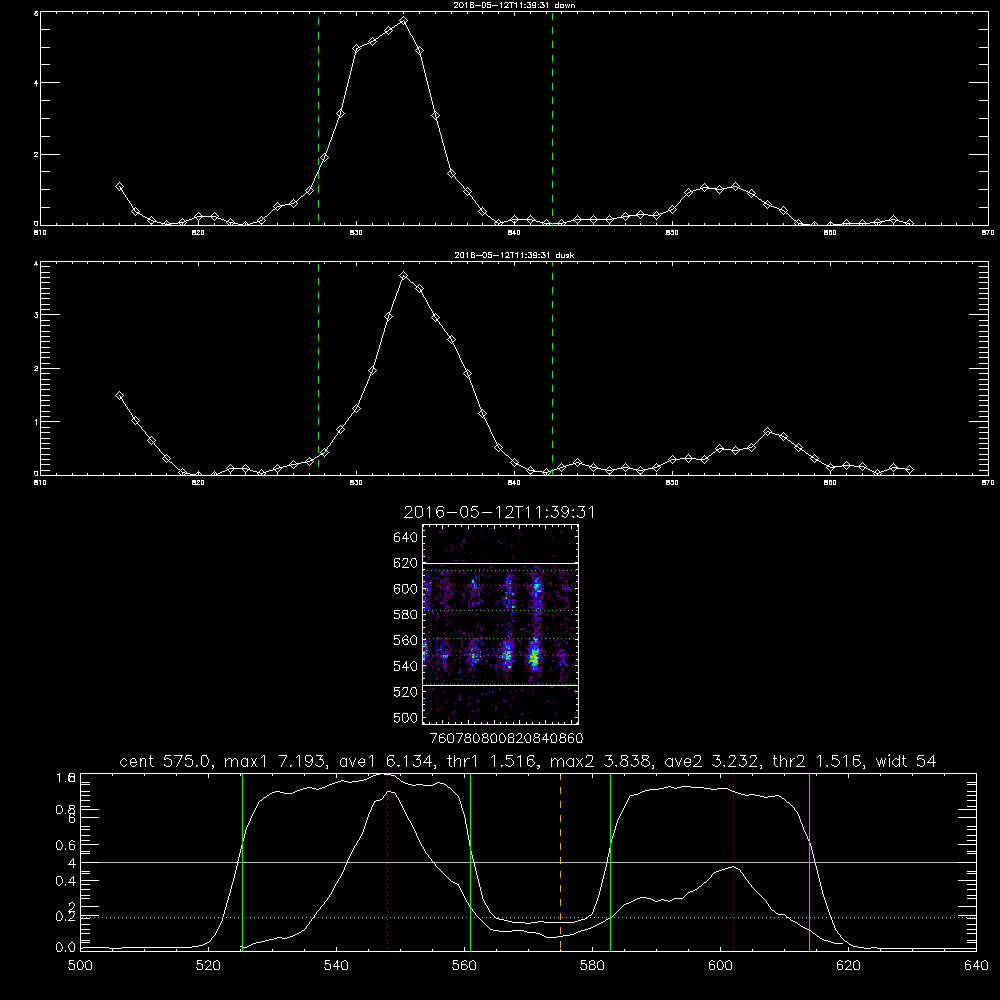Click the white horizontal line at level 4
The image size is (1000, 1000).
[528, 862]
